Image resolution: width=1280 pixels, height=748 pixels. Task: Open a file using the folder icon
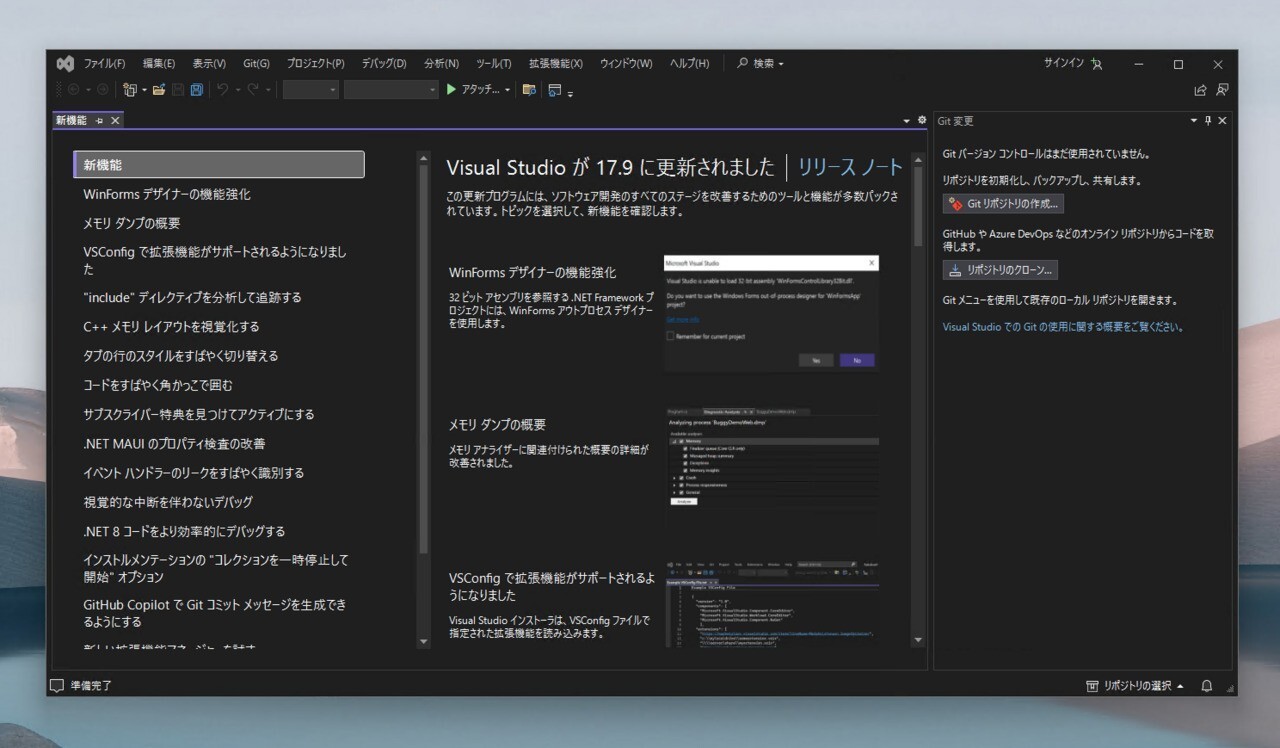(x=161, y=89)
